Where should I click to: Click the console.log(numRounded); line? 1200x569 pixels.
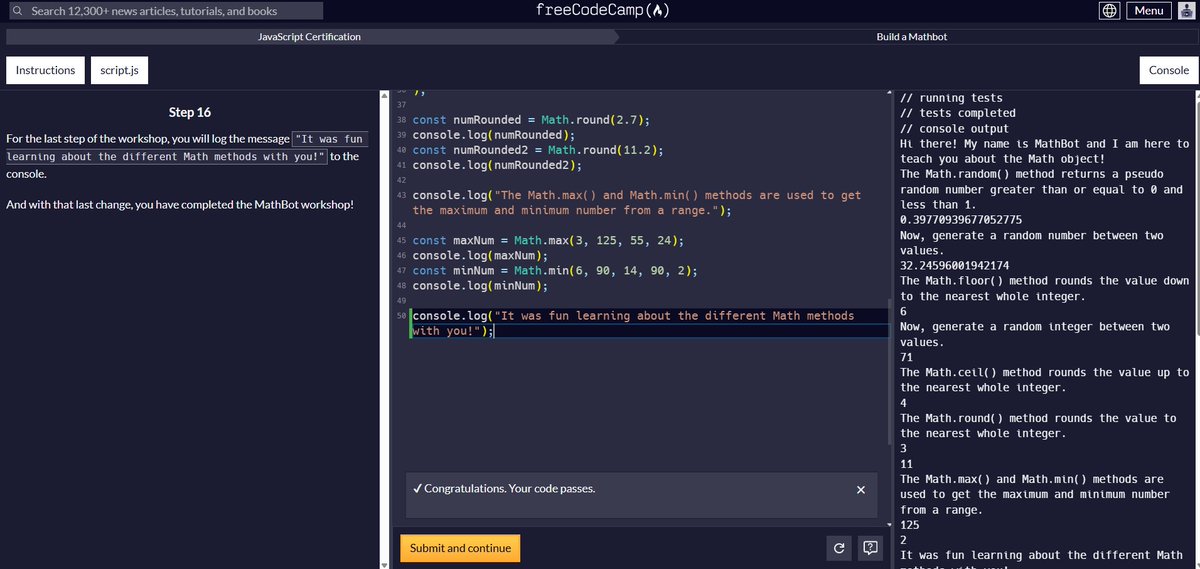click(494, 135)
